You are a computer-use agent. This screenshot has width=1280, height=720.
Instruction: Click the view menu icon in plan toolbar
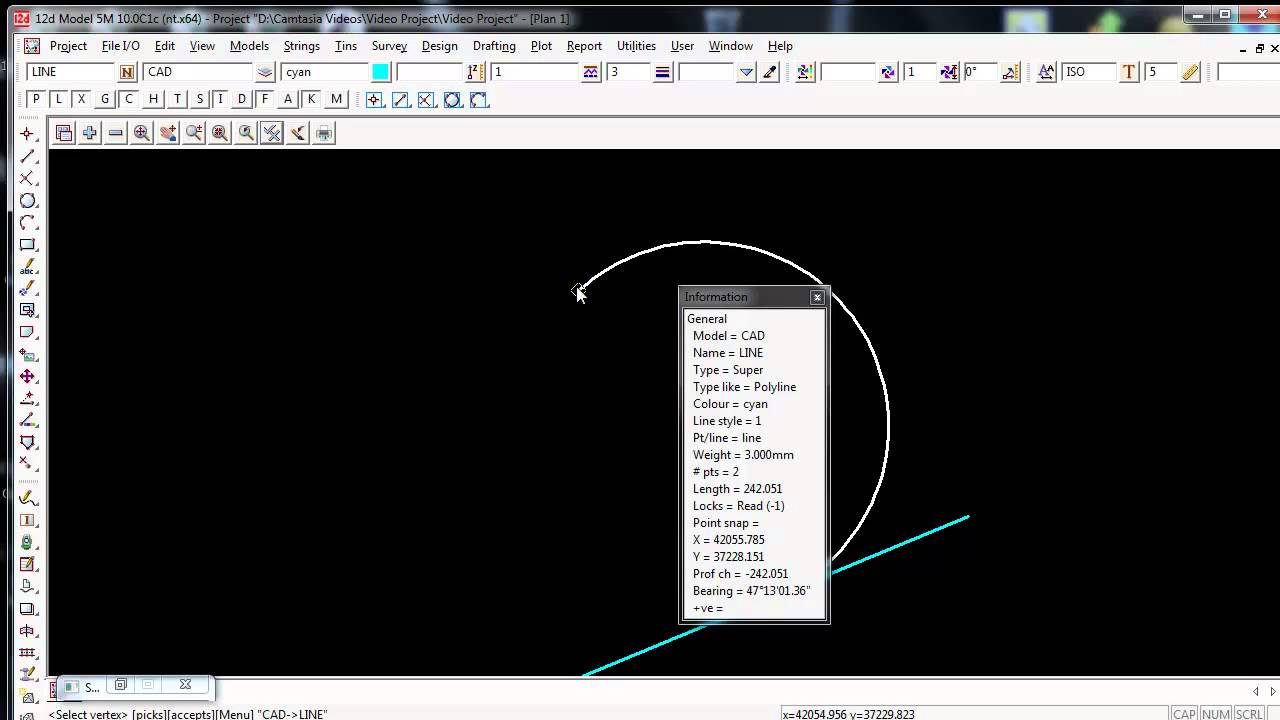64,133
